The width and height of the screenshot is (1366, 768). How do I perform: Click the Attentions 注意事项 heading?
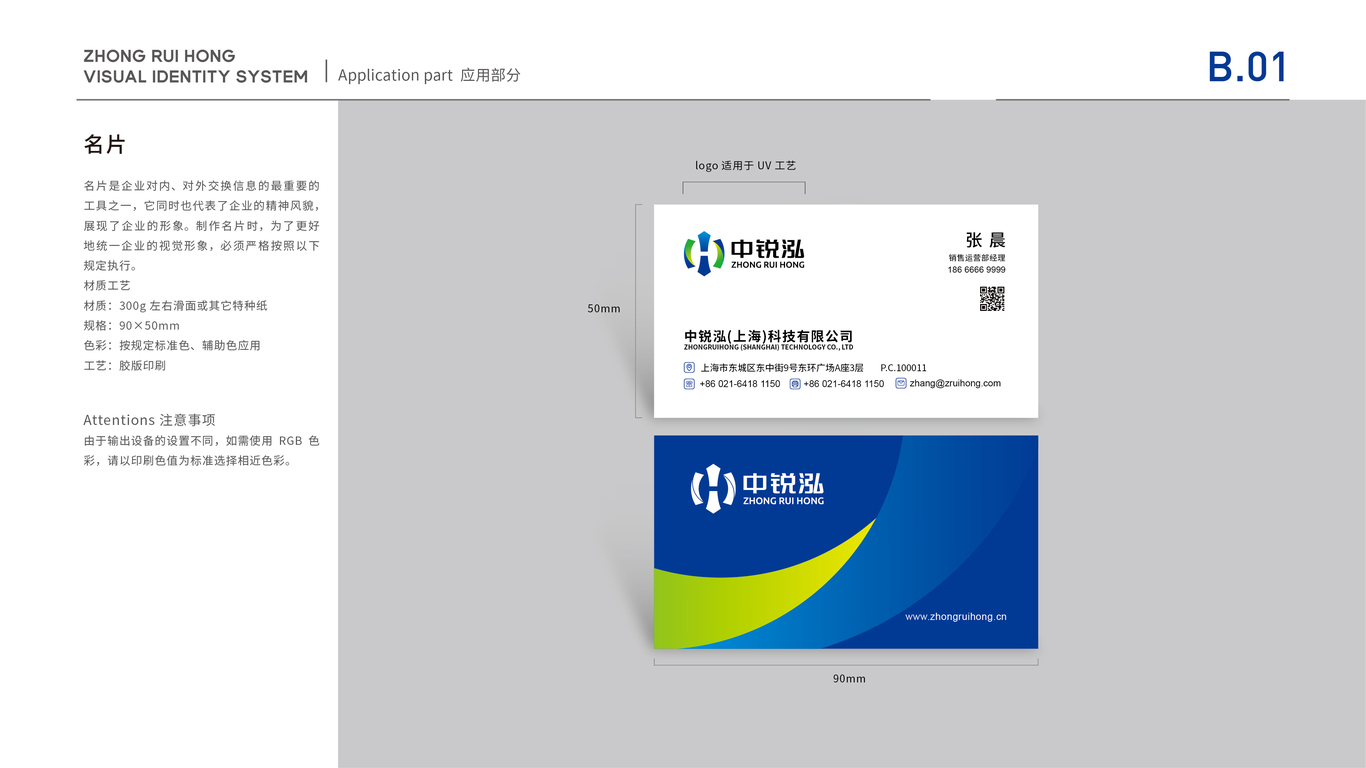[x=149, y=420]
